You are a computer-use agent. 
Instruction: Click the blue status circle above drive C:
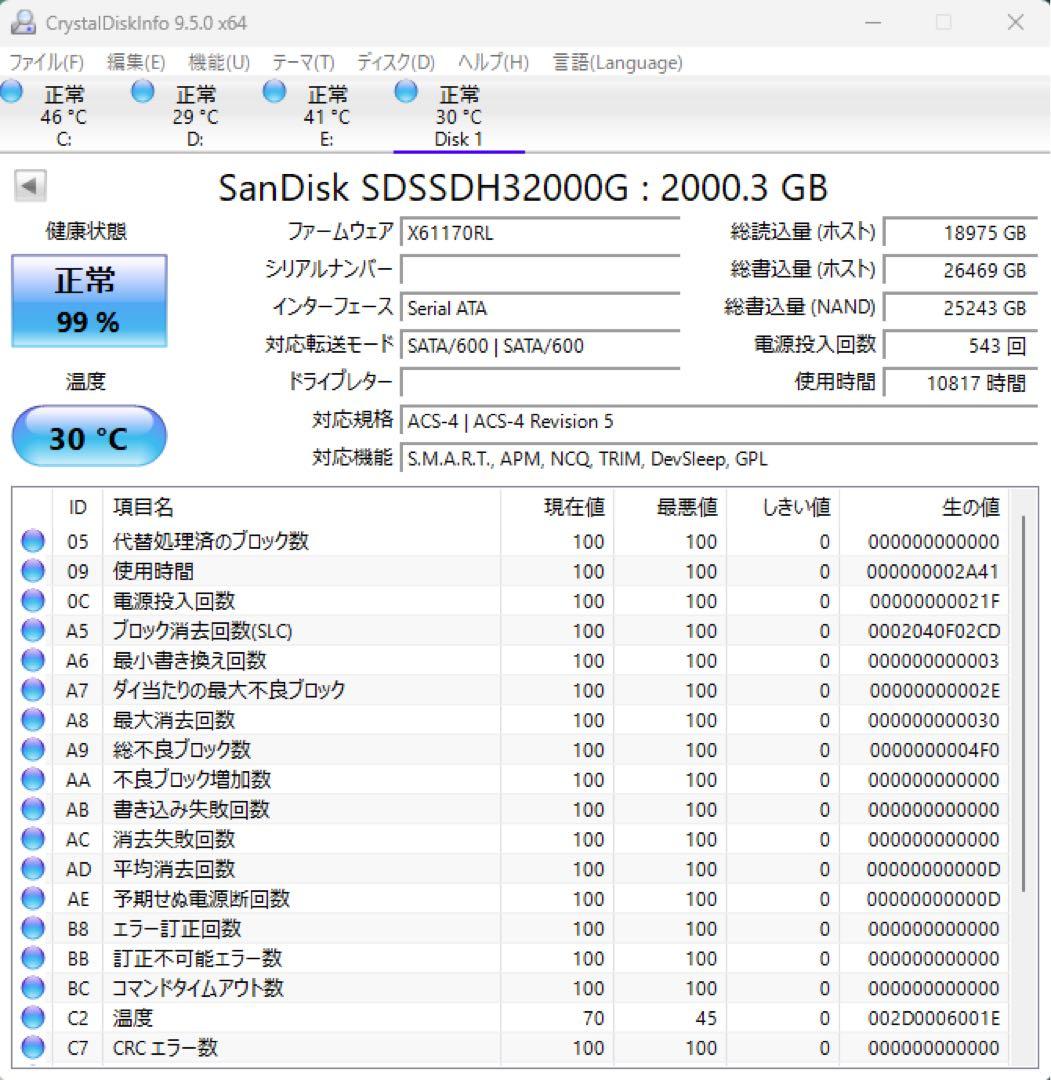pyautogui.click(x=11, y=91)
